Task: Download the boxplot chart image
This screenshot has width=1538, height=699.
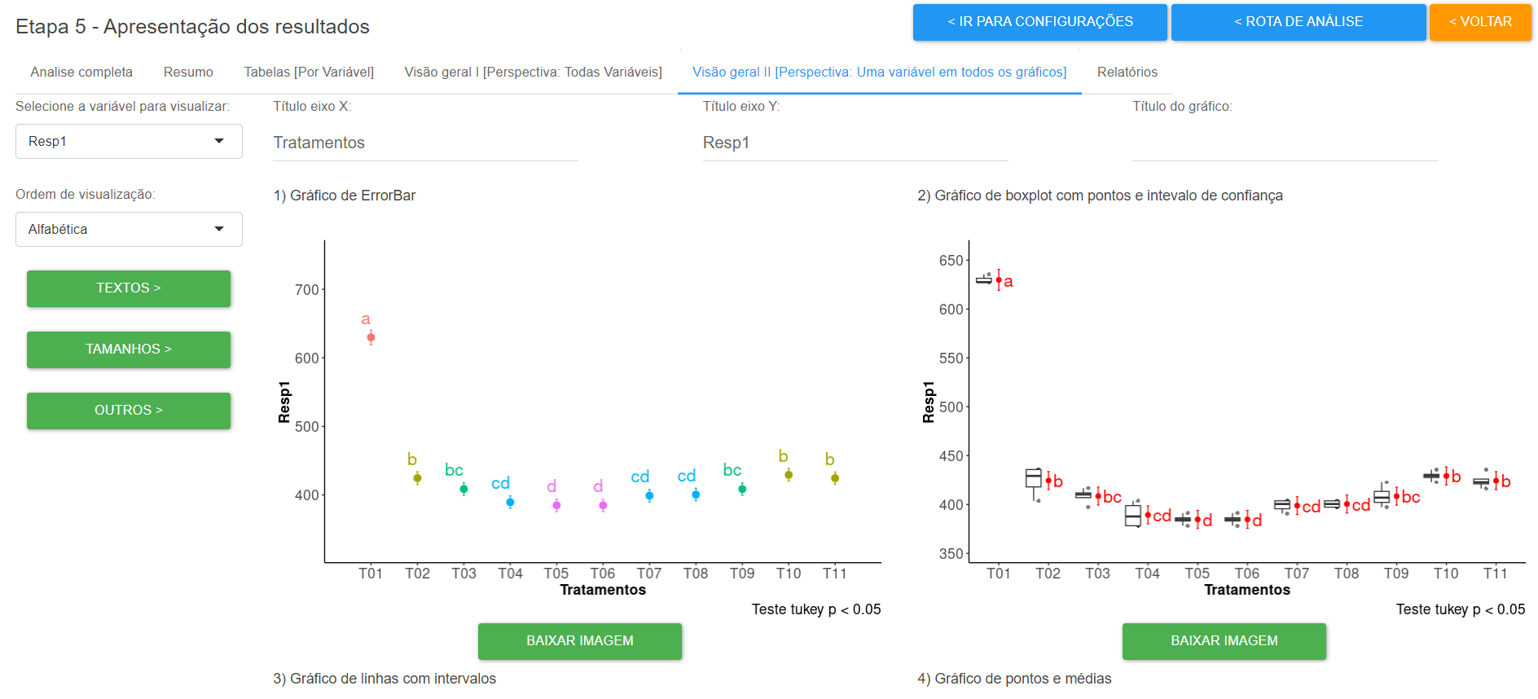Action: click(1223, 641)
